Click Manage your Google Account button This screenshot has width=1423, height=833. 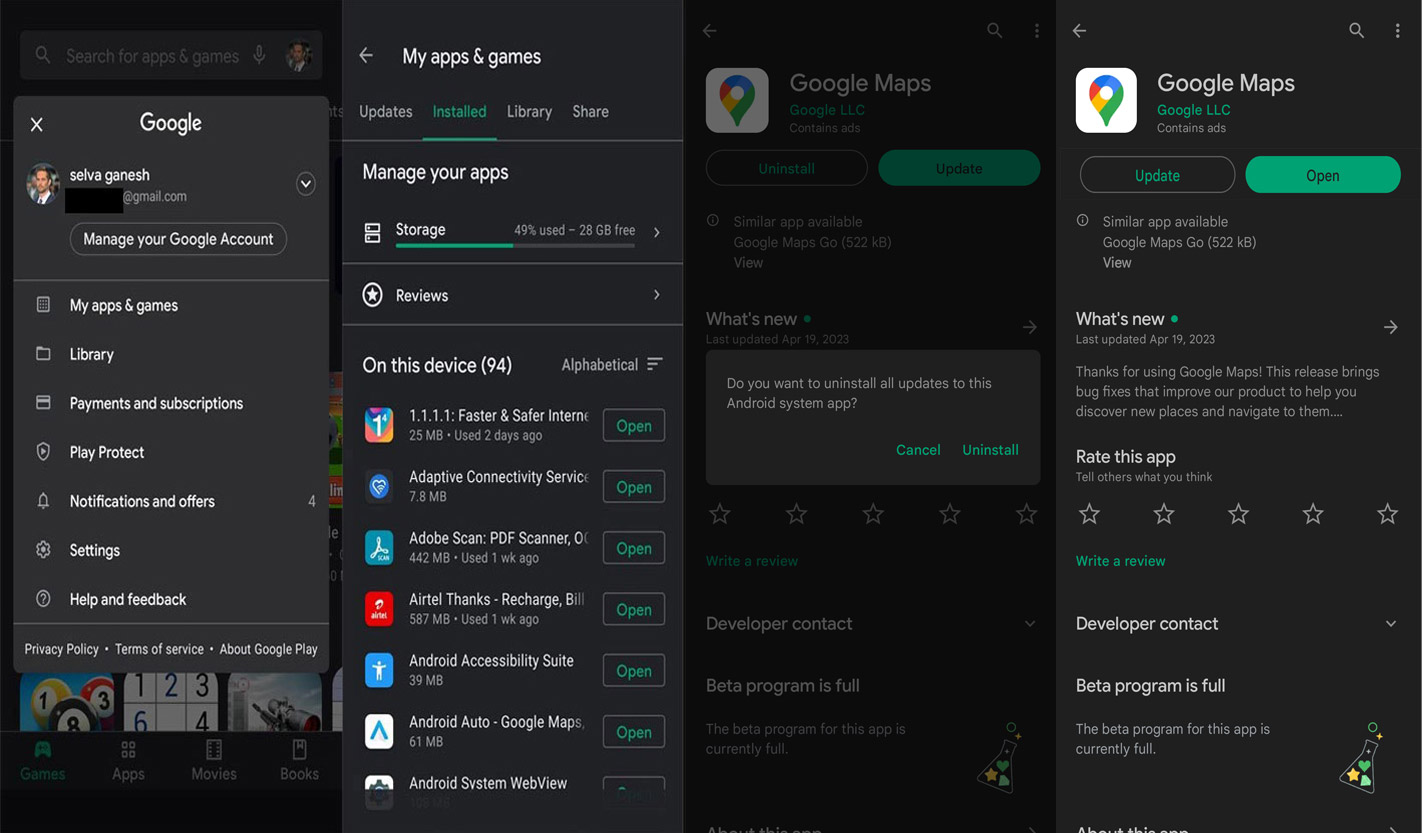point(178,239)
